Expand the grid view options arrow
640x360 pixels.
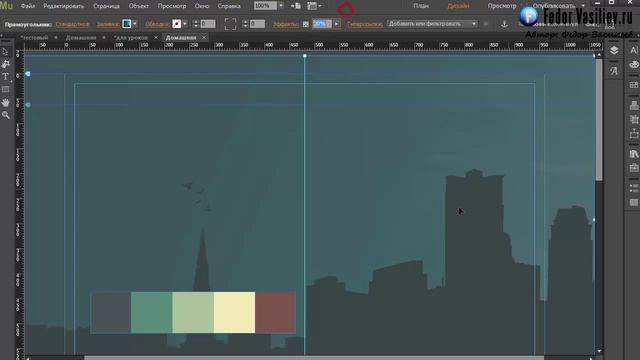[320, 6]
